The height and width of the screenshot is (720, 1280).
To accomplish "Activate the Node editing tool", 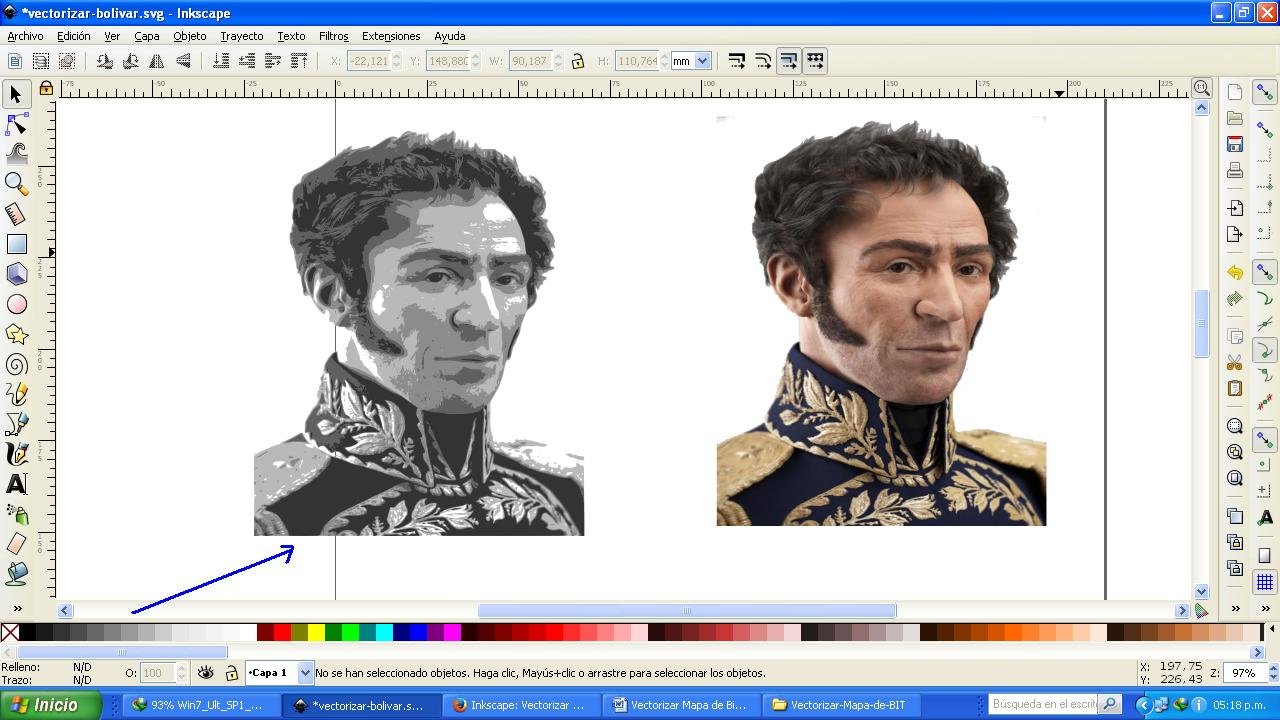I will click(16, 124).
